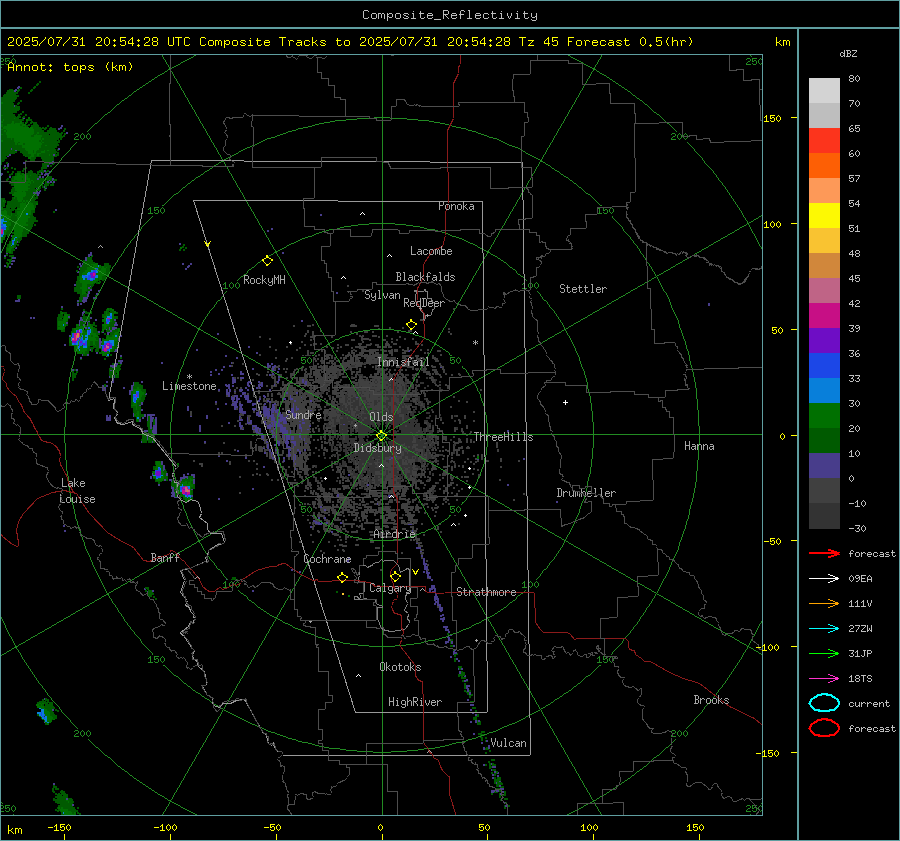Click the Lake Louise label
900x841 pixels.
click(x=77, y=491)
